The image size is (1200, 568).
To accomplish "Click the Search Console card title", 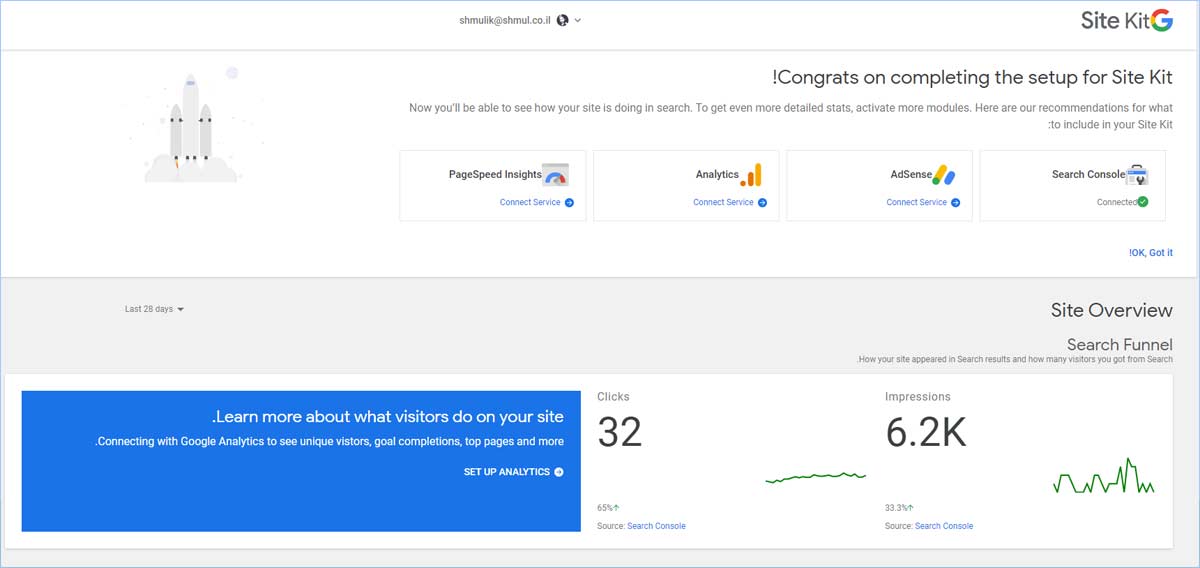I will [1088, 174].
